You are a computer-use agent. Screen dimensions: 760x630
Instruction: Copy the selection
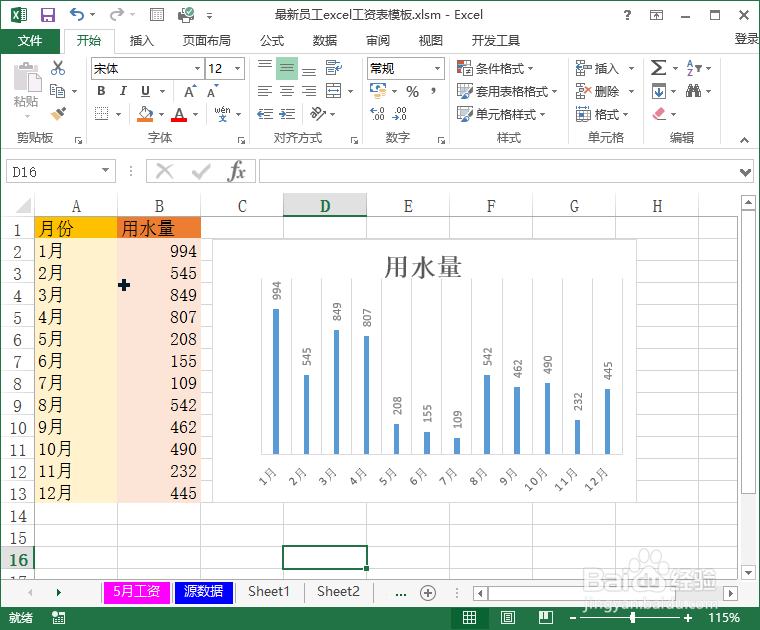[58, 91]
